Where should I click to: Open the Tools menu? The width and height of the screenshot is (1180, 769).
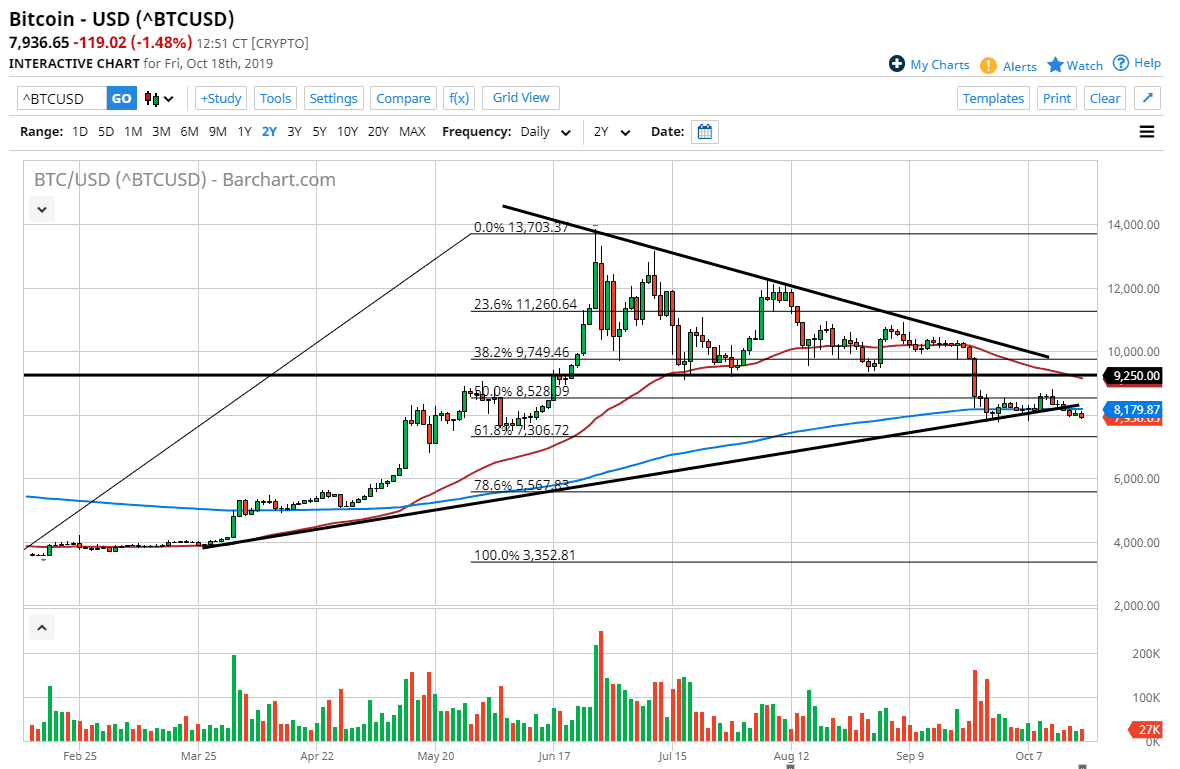click(x=275, y=98)
